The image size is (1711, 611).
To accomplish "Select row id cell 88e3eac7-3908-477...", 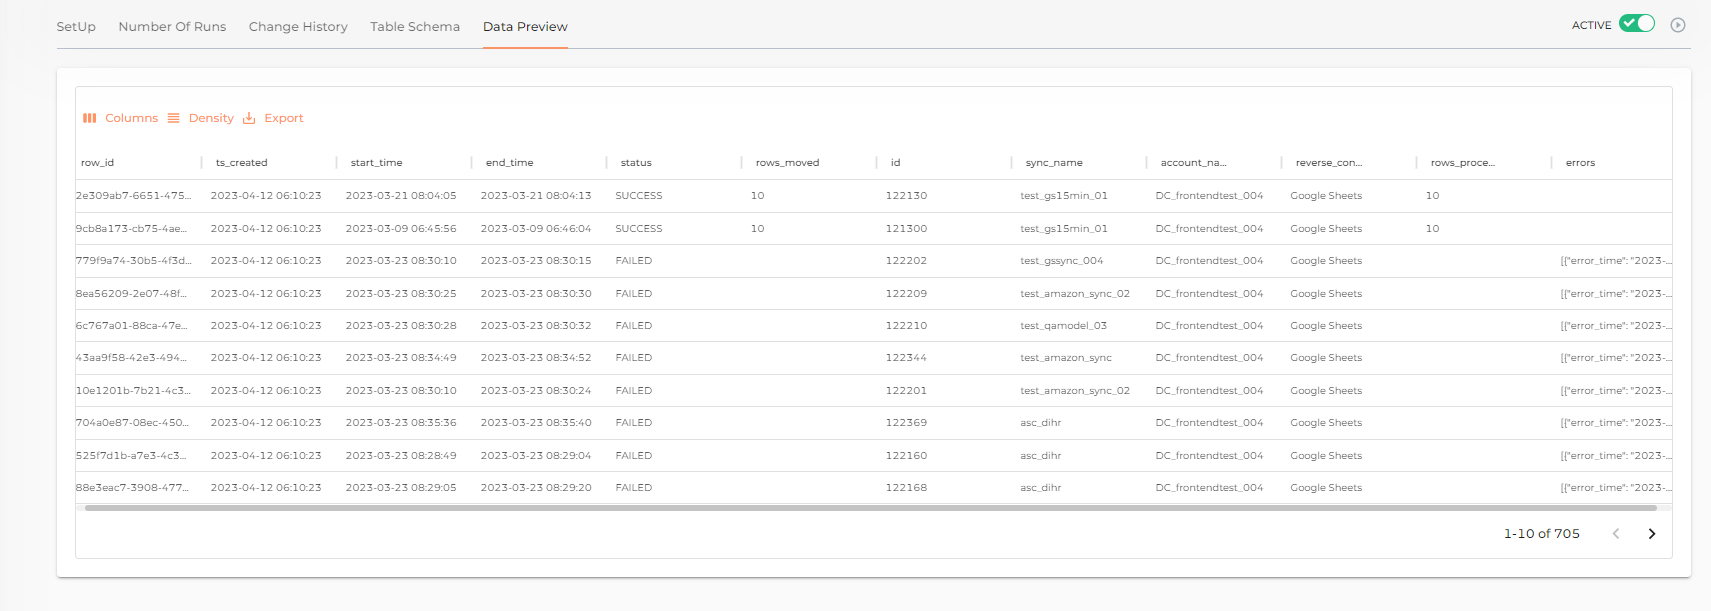I will point(132,488).
